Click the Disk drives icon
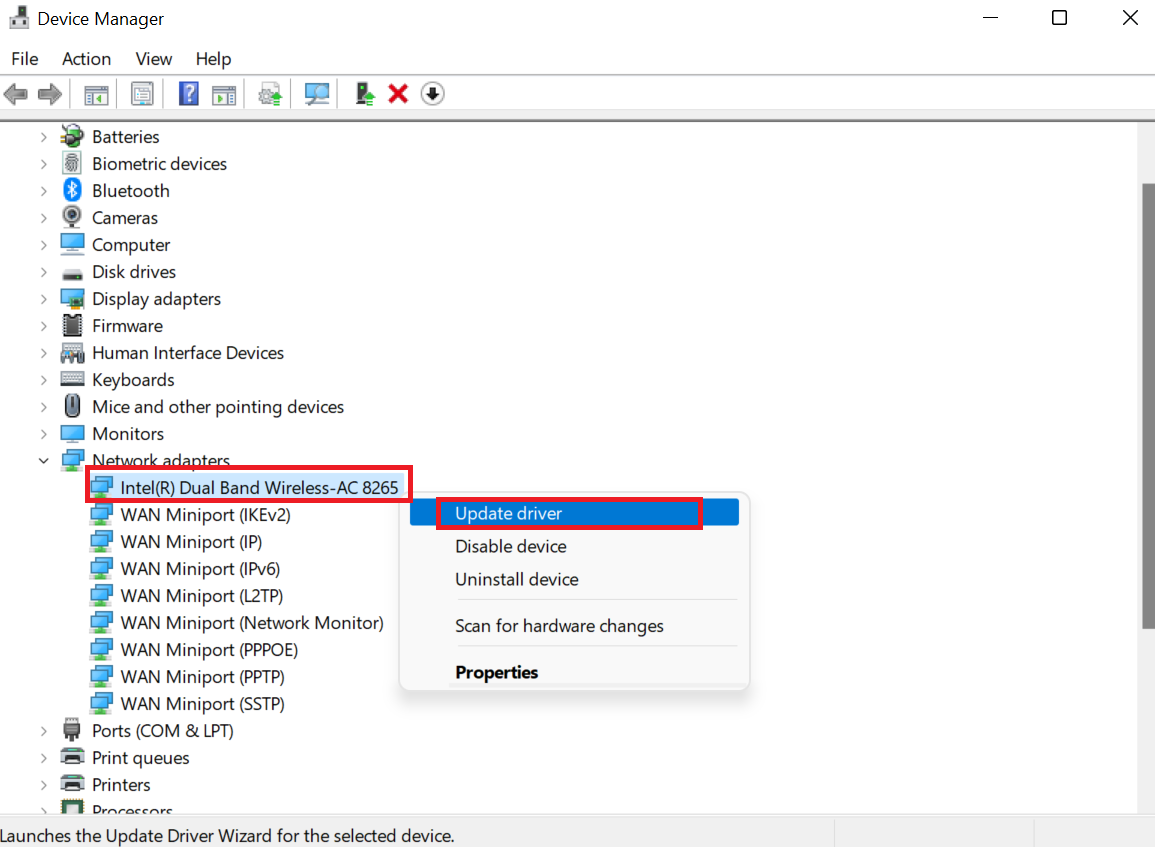1155x847 pixels. [x=72, y=274]
